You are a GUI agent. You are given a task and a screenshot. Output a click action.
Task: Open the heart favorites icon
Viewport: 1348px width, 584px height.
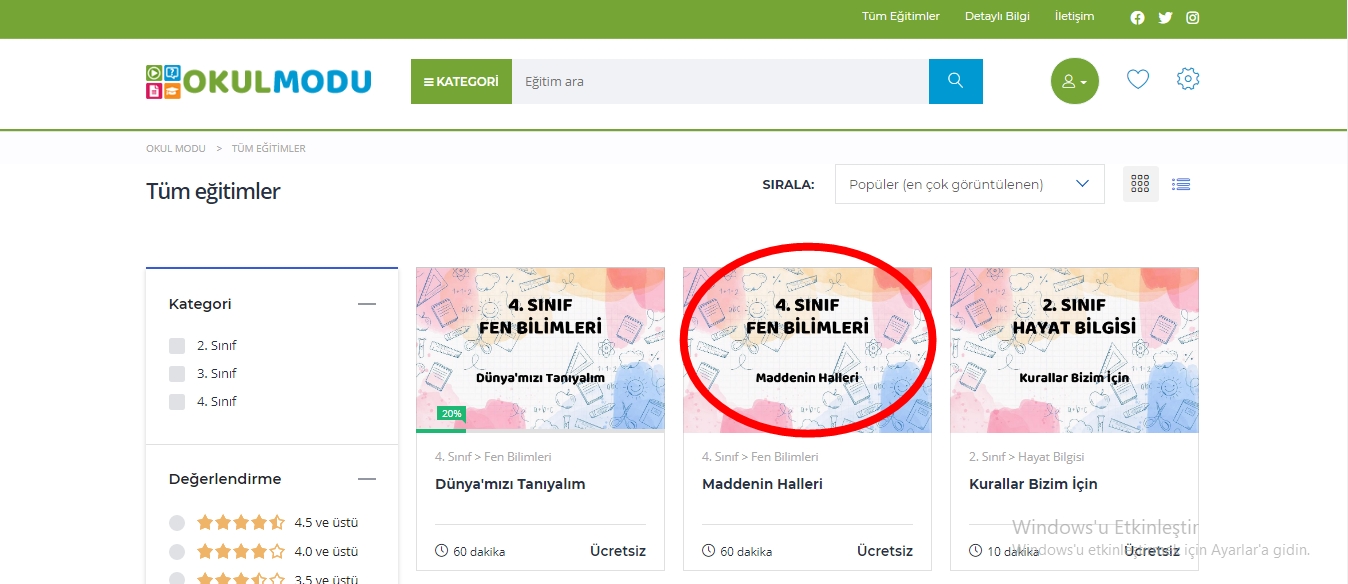pos(1138,79)
